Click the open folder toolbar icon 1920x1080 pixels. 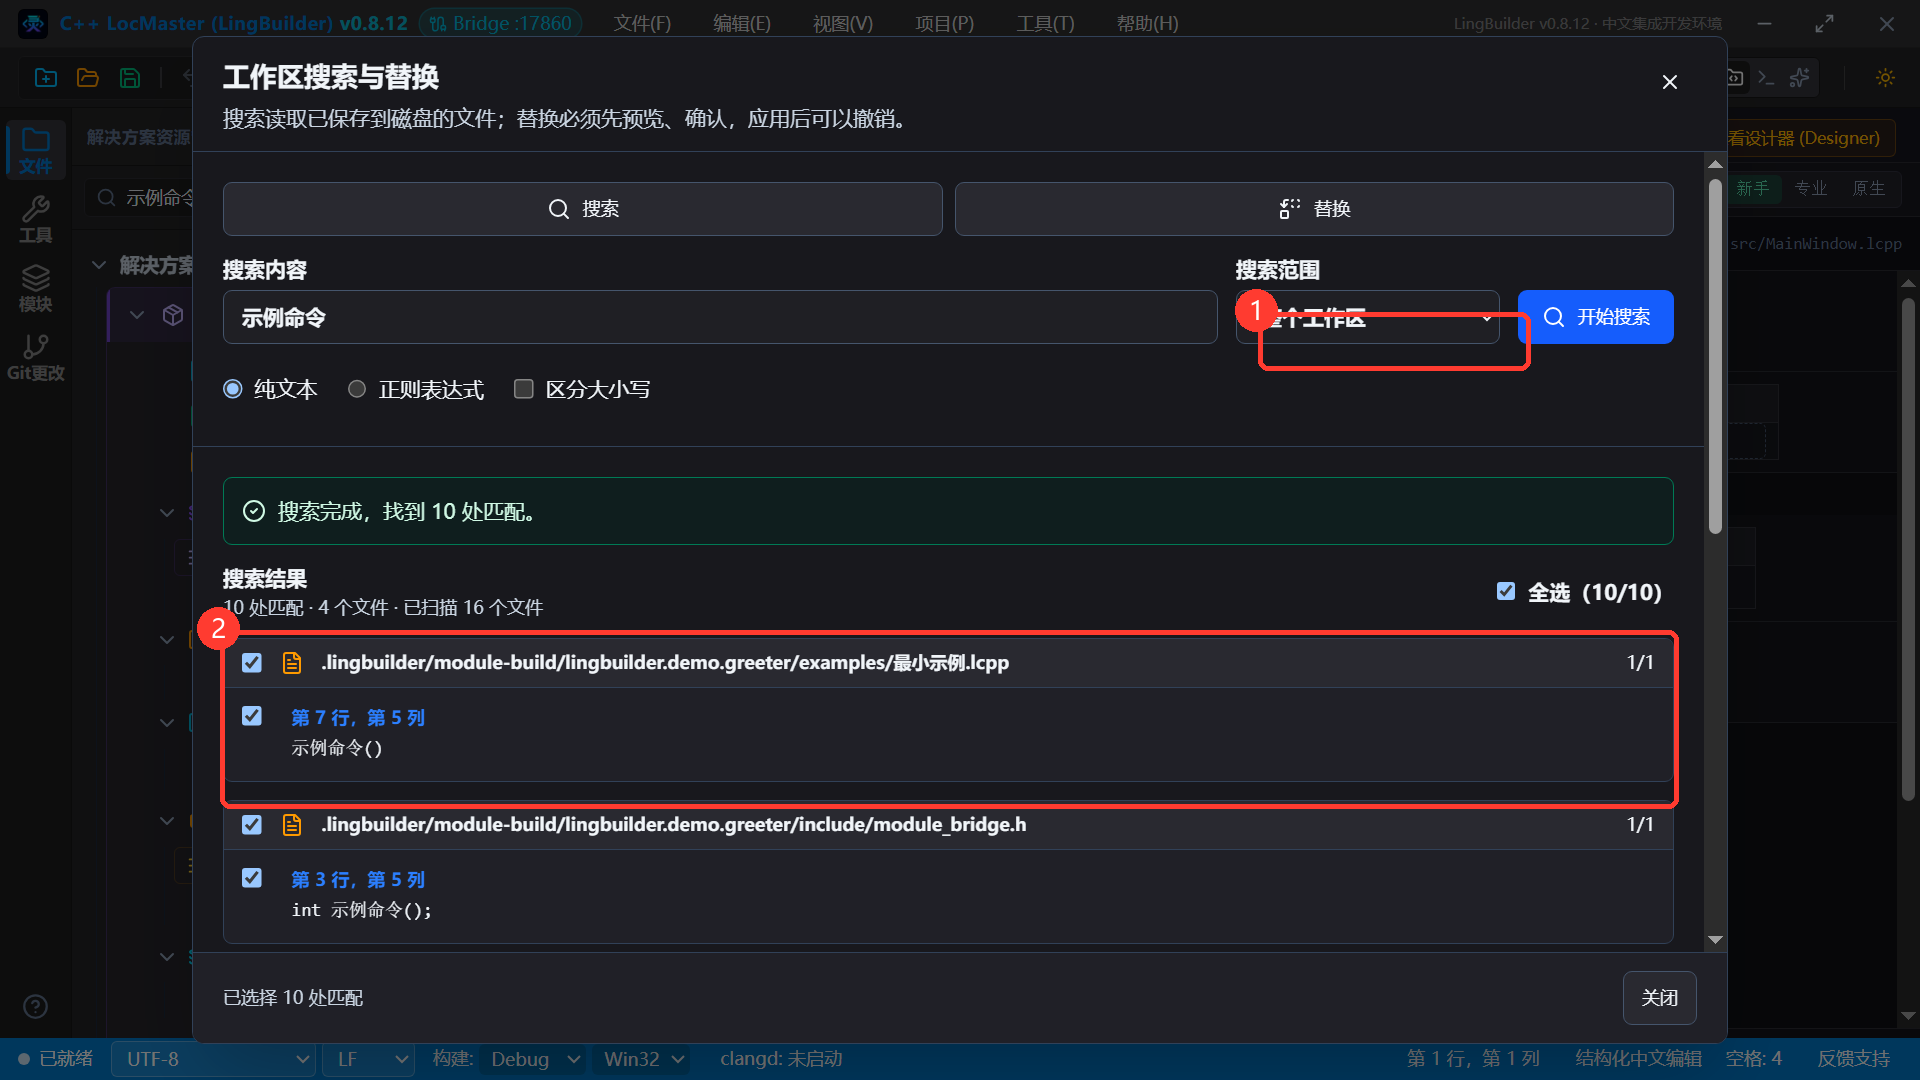(88, 78)
